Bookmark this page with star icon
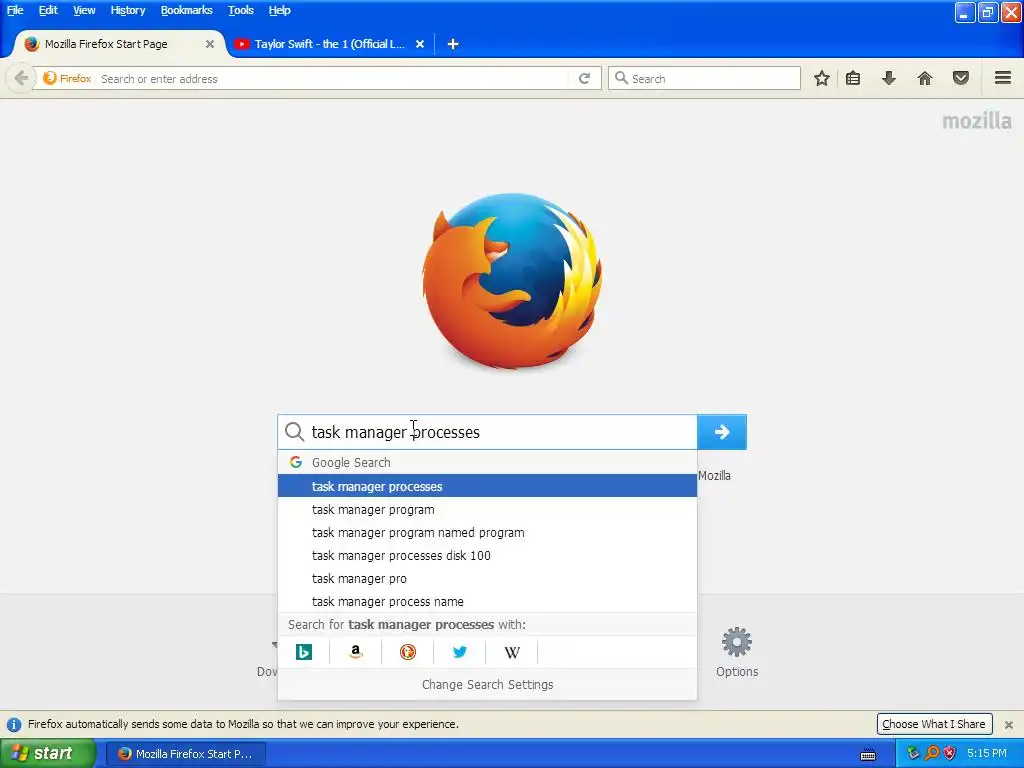Image resolution: width=1024 pixels, height=768 pixels. [x=822, y=78]
